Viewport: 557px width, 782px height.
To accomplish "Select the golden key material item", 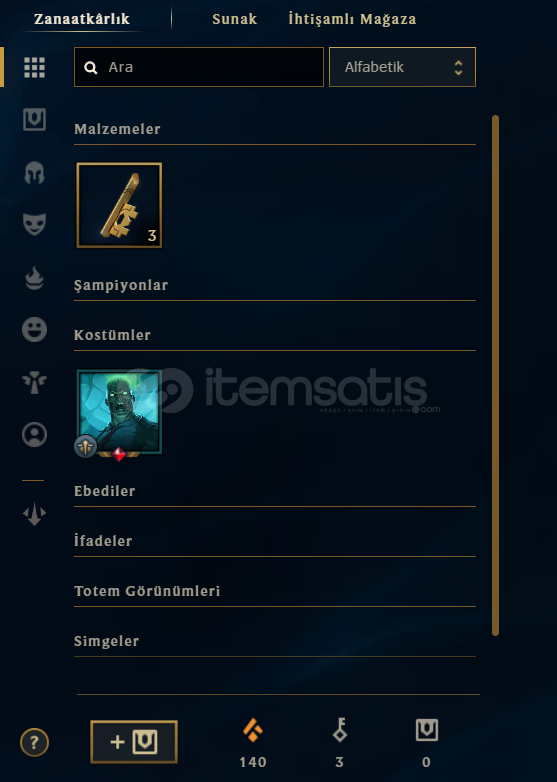I will (x=119, y=205).
